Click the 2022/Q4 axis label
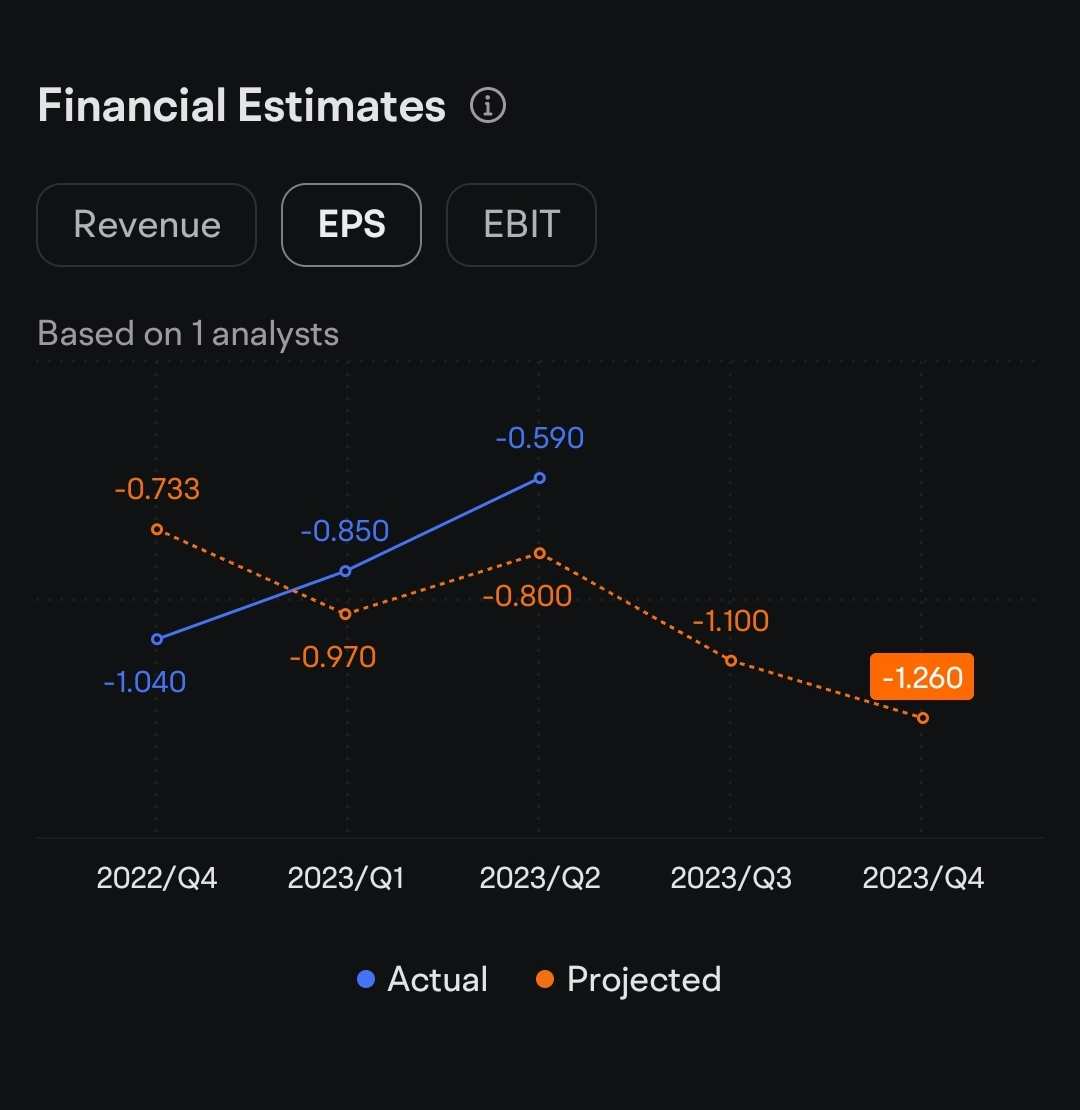This screenshot has height=1110, width=1080. (x=157, y=877)
